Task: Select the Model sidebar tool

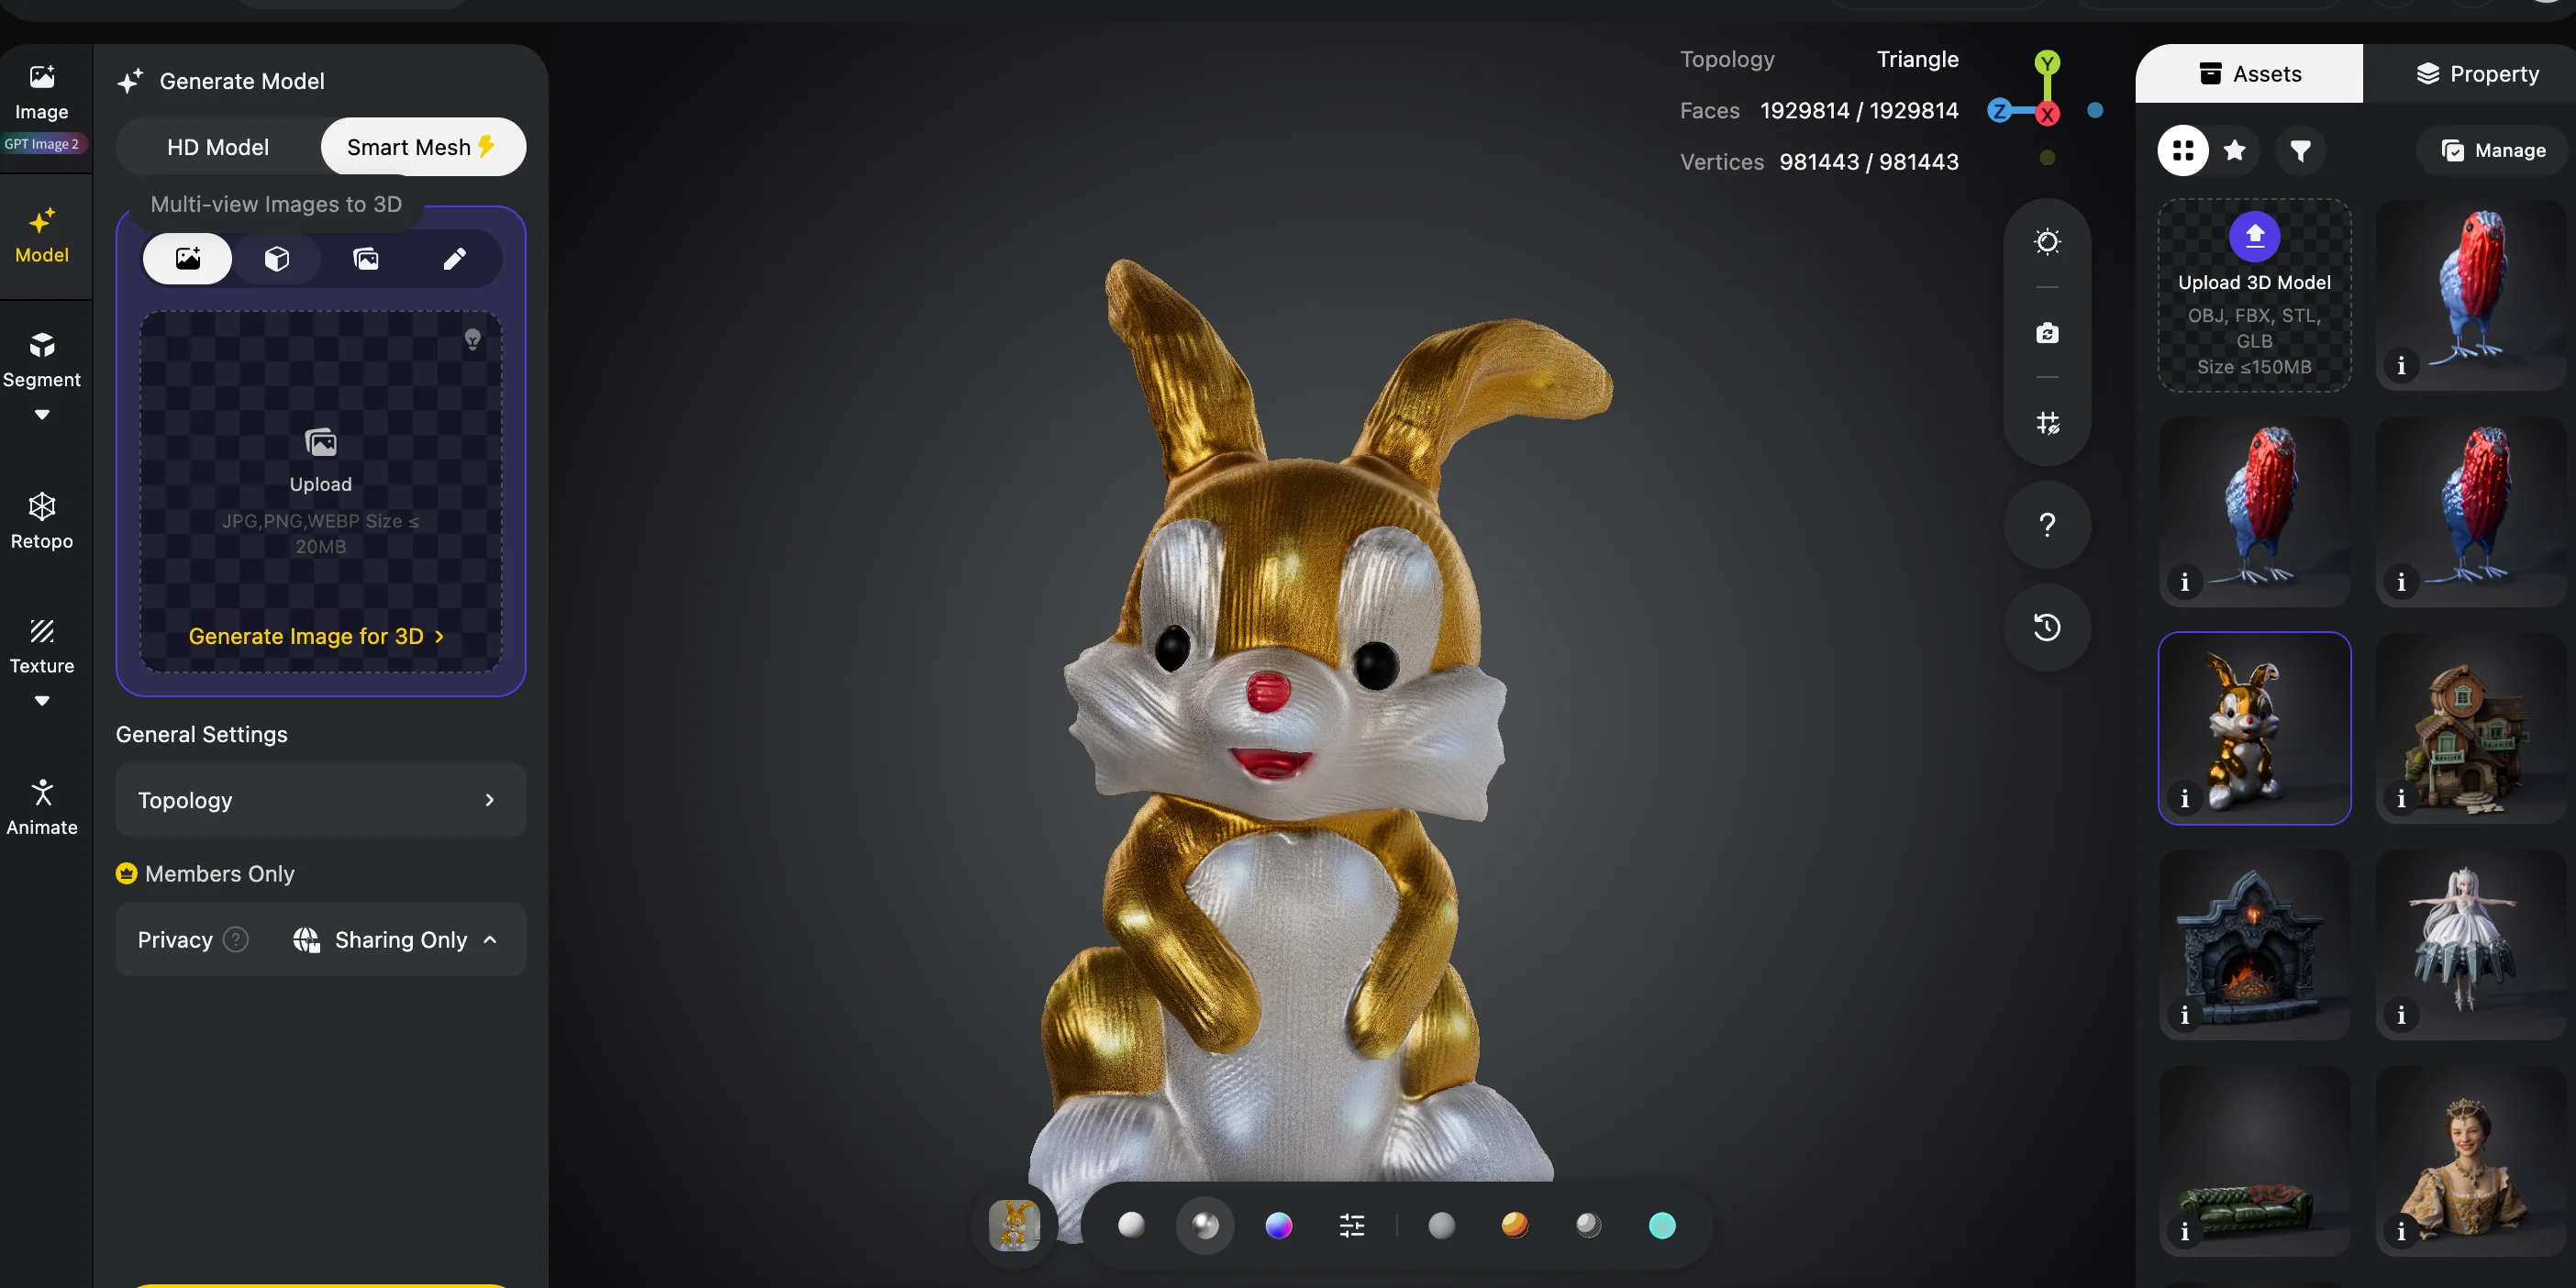Action: (x=41, y=236)
